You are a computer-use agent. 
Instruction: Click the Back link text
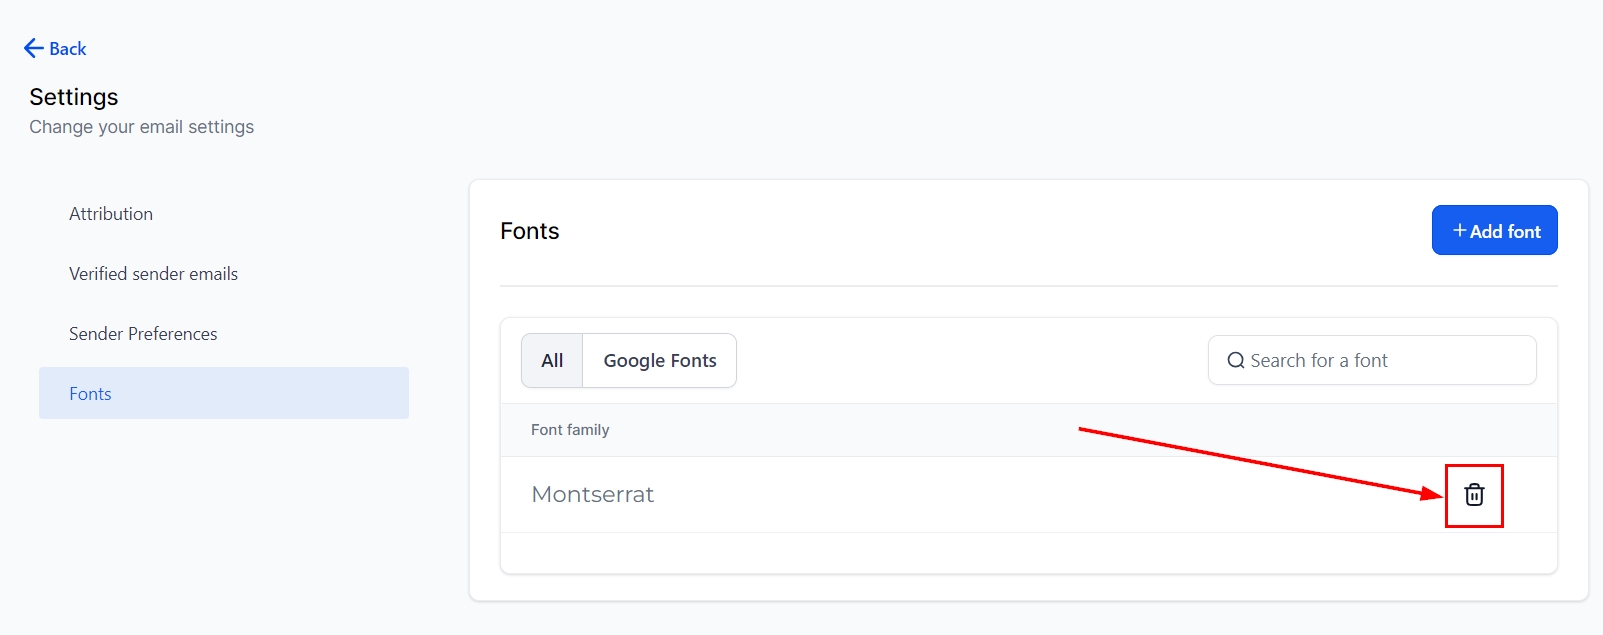click(x=68, y=49)
